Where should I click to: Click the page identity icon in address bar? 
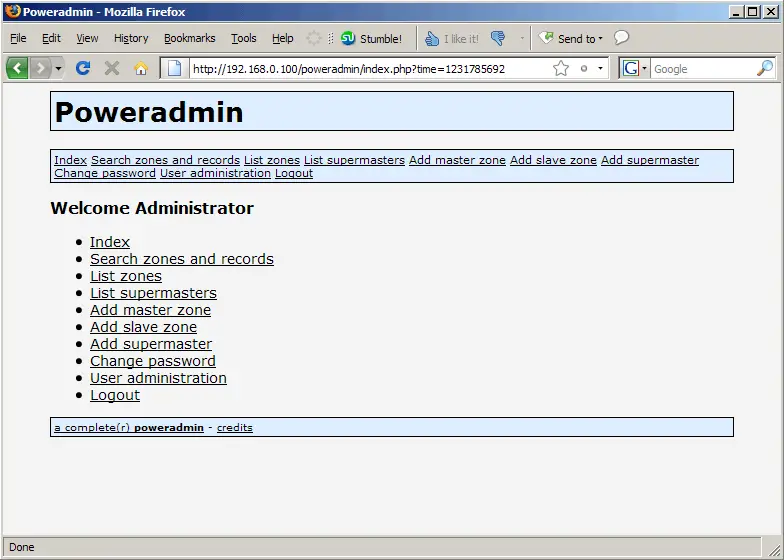pos(174,68)
